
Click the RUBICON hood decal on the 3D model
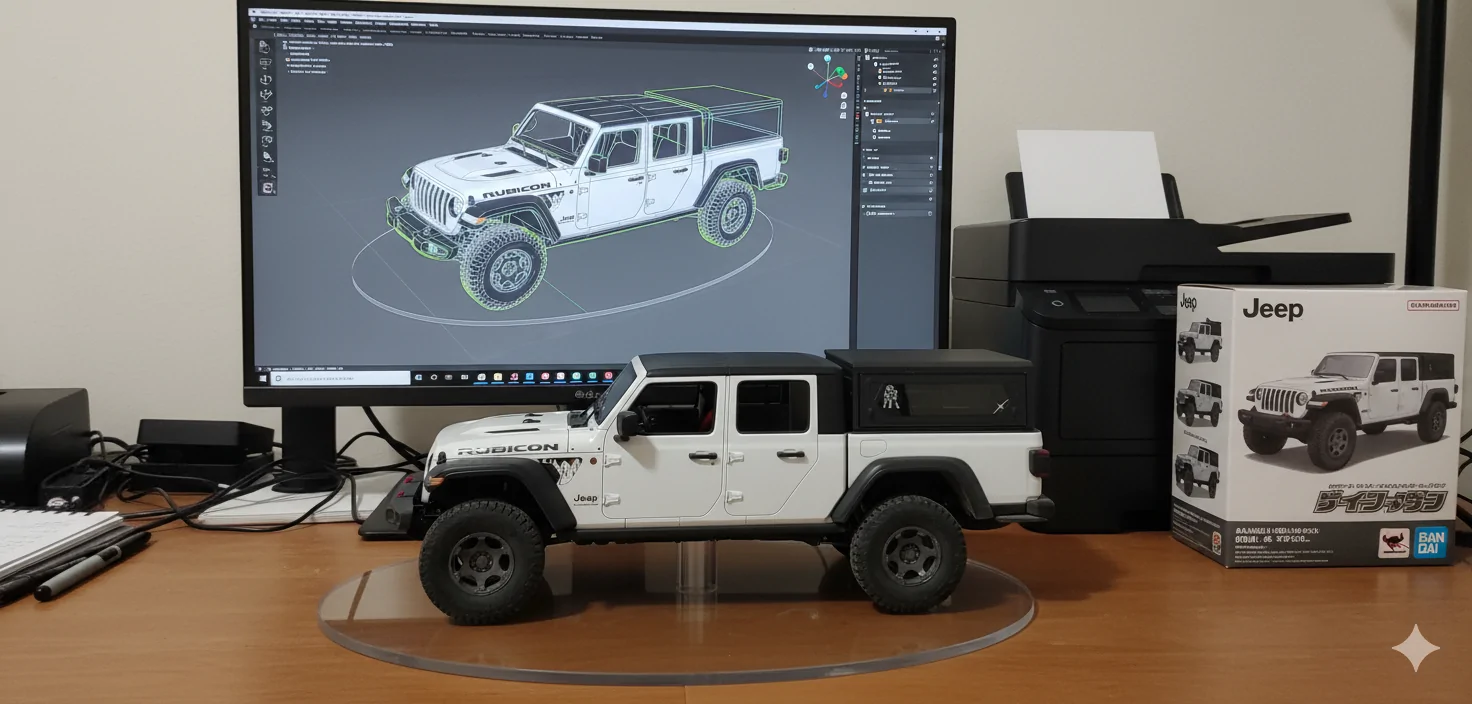[x=516, y=190]
